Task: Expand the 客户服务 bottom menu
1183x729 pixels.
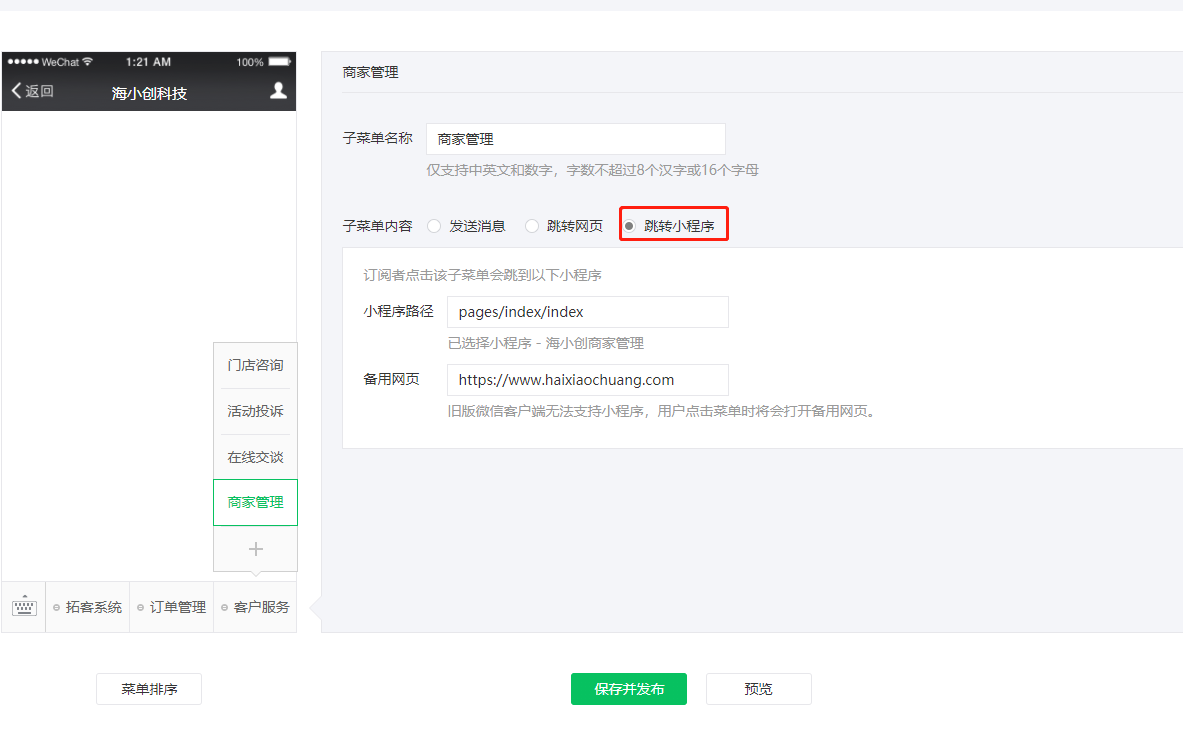Action: [256, 607]
